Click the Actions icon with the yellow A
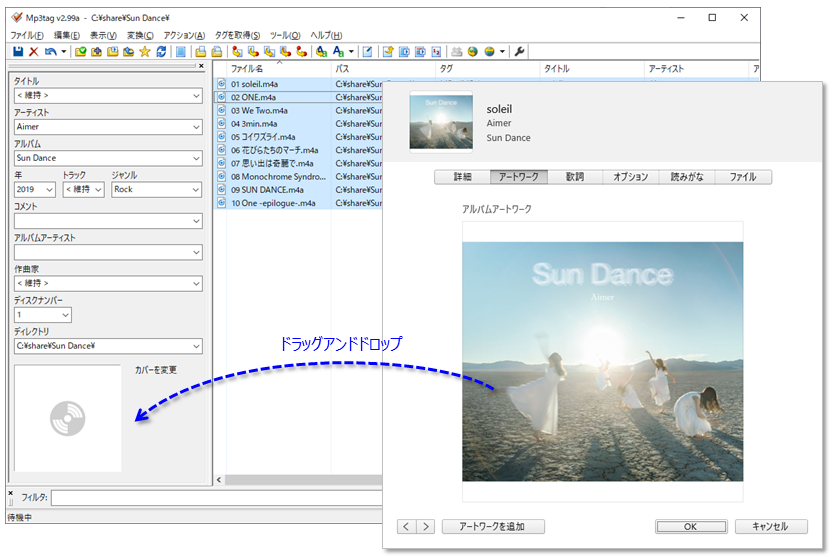 pyautogui.click(x=321, y=52)
